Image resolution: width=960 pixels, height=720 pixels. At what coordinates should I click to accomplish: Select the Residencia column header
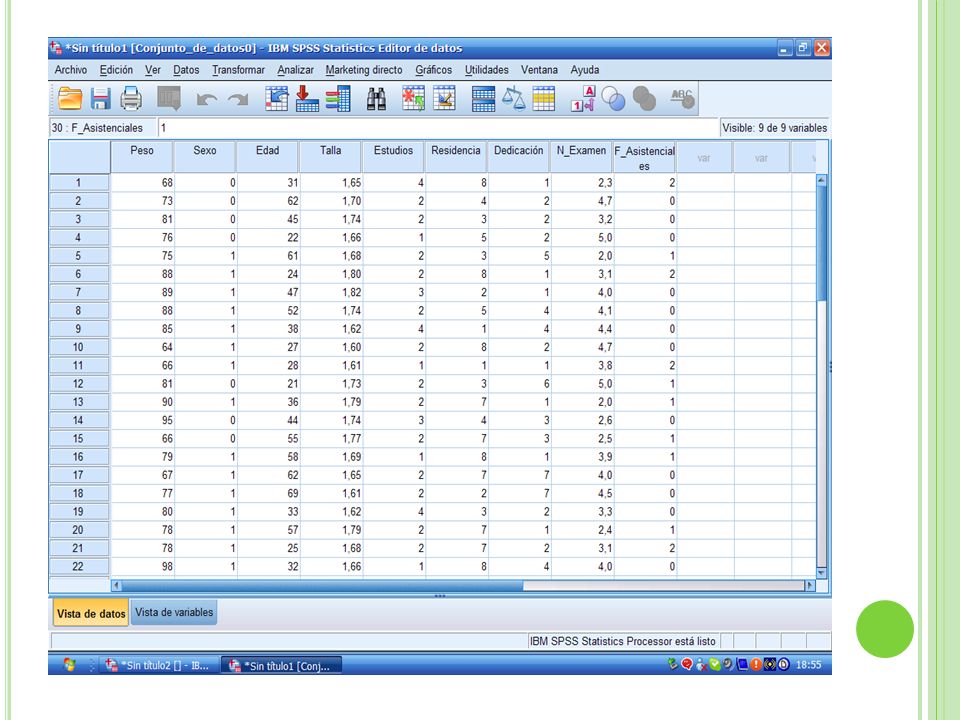click(x=456, y=157)
